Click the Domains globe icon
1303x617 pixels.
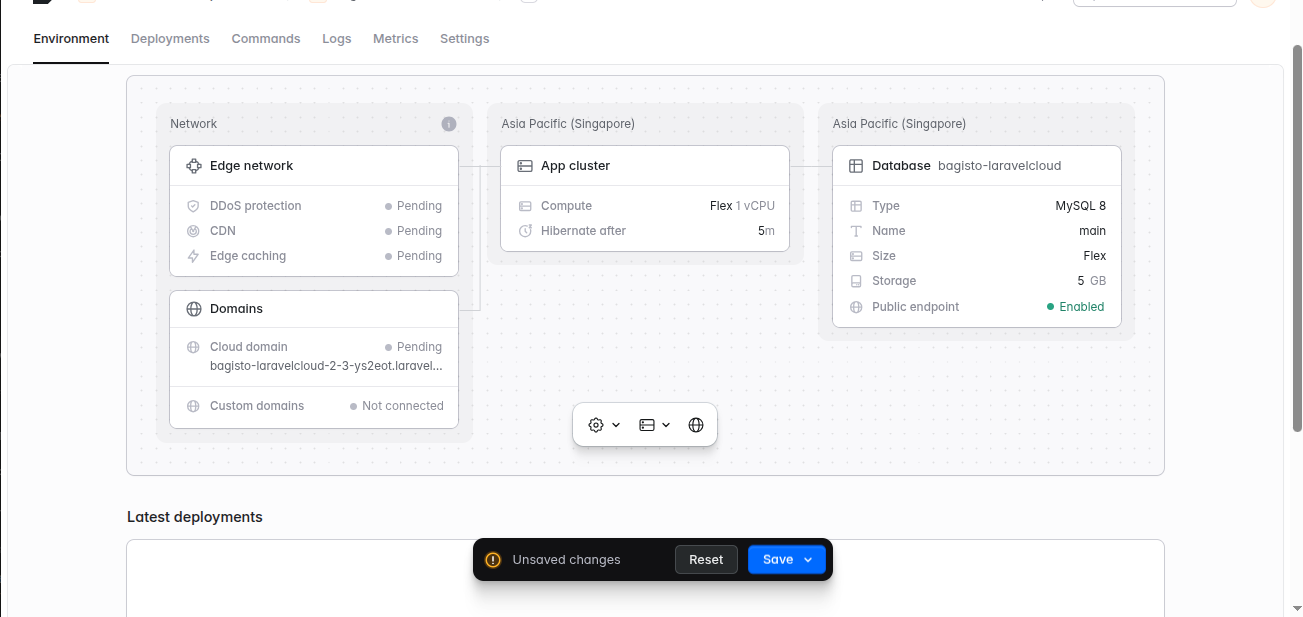194,309
